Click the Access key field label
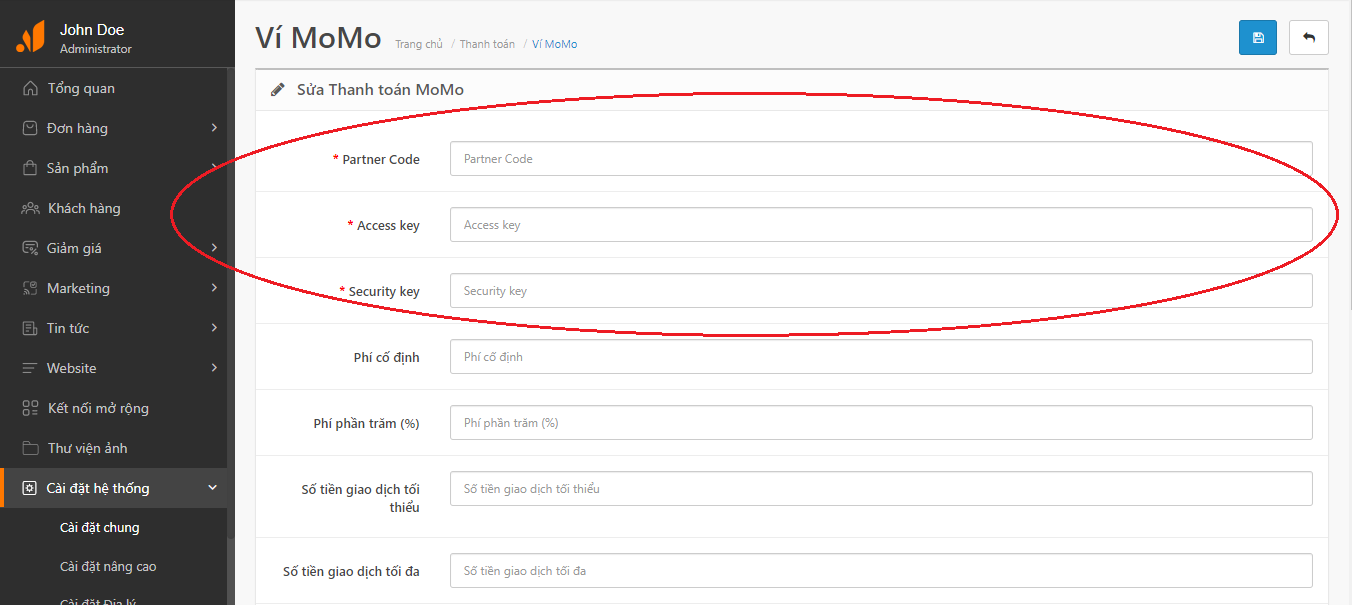This screenshot has height=605, width=1352. tap(388, 225)
